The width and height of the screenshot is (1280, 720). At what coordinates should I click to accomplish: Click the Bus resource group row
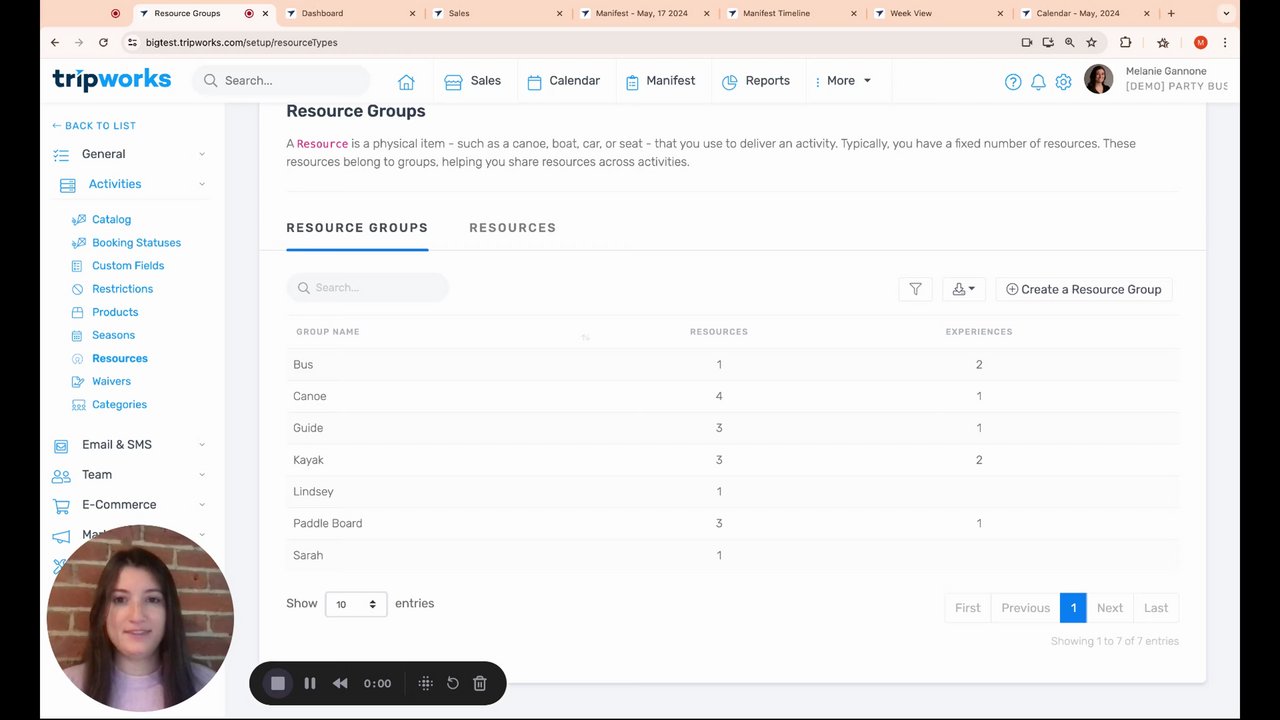click(x=733, y=364)
